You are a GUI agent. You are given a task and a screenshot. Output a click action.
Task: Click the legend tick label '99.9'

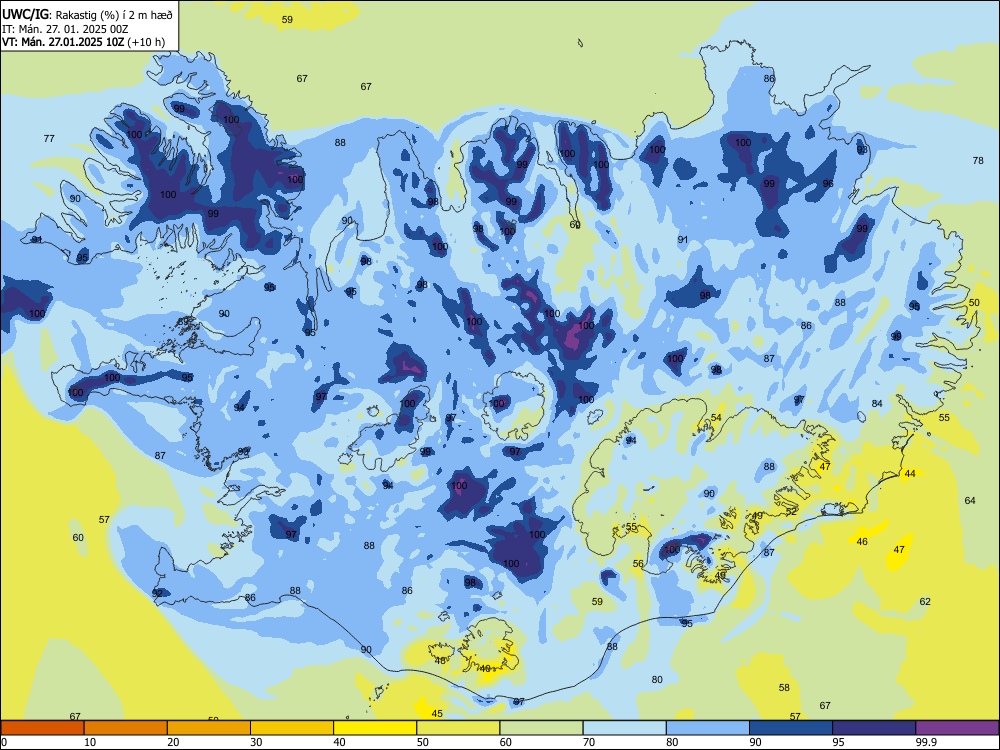pos(926,742)
